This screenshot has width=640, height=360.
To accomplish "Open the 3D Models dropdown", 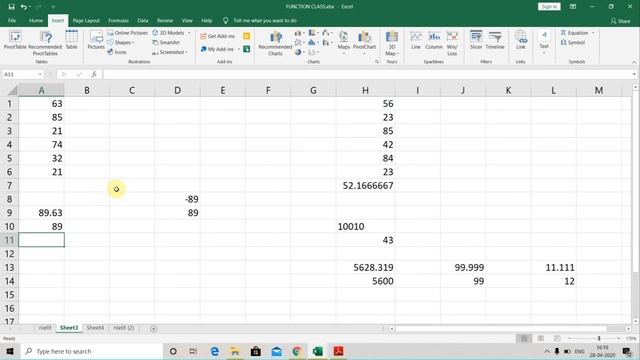I will [x=171, y=33].
